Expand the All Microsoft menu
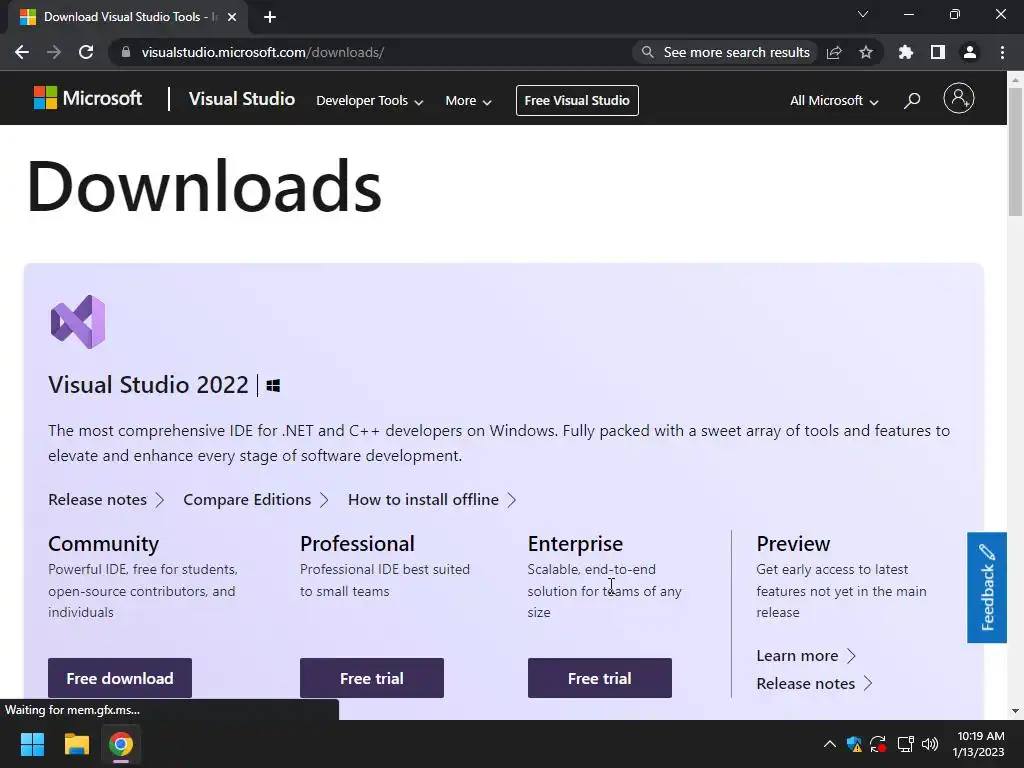This screenshot has width=1024, height=768. (x=834, y=101)
